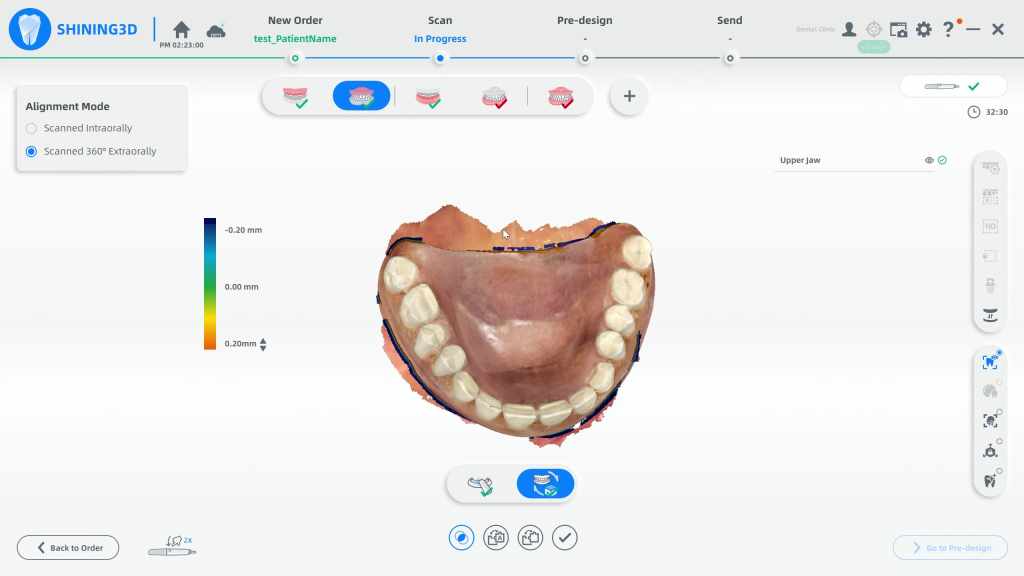The height and width of the screenshot is (576, 1024).
Task: Adjust the 0.20mm color scale stepper arrows
Action: coord(263,344)
